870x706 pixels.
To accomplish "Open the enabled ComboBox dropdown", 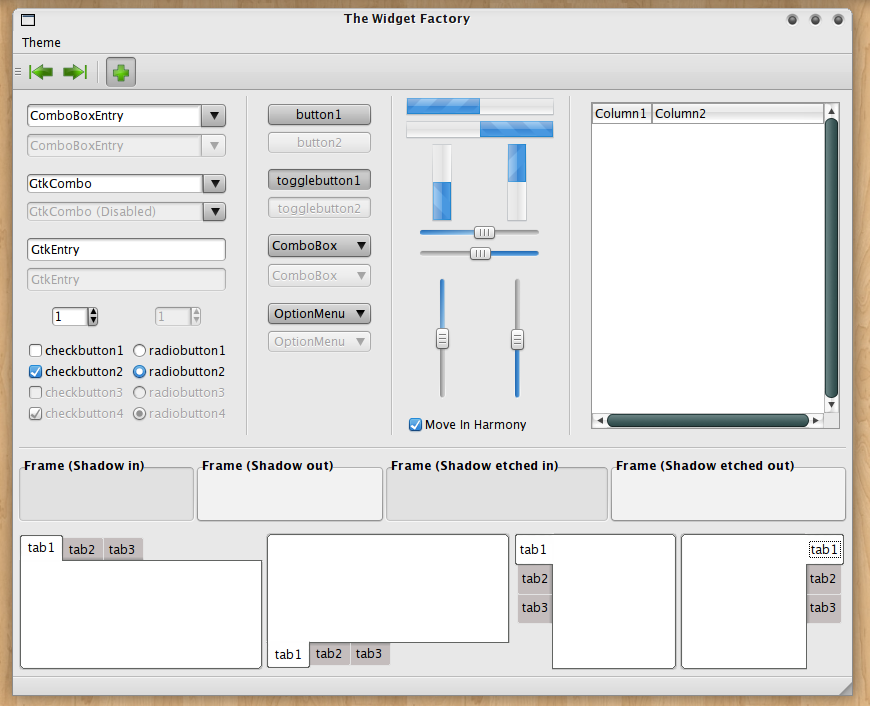I will [x=319, y=245].
